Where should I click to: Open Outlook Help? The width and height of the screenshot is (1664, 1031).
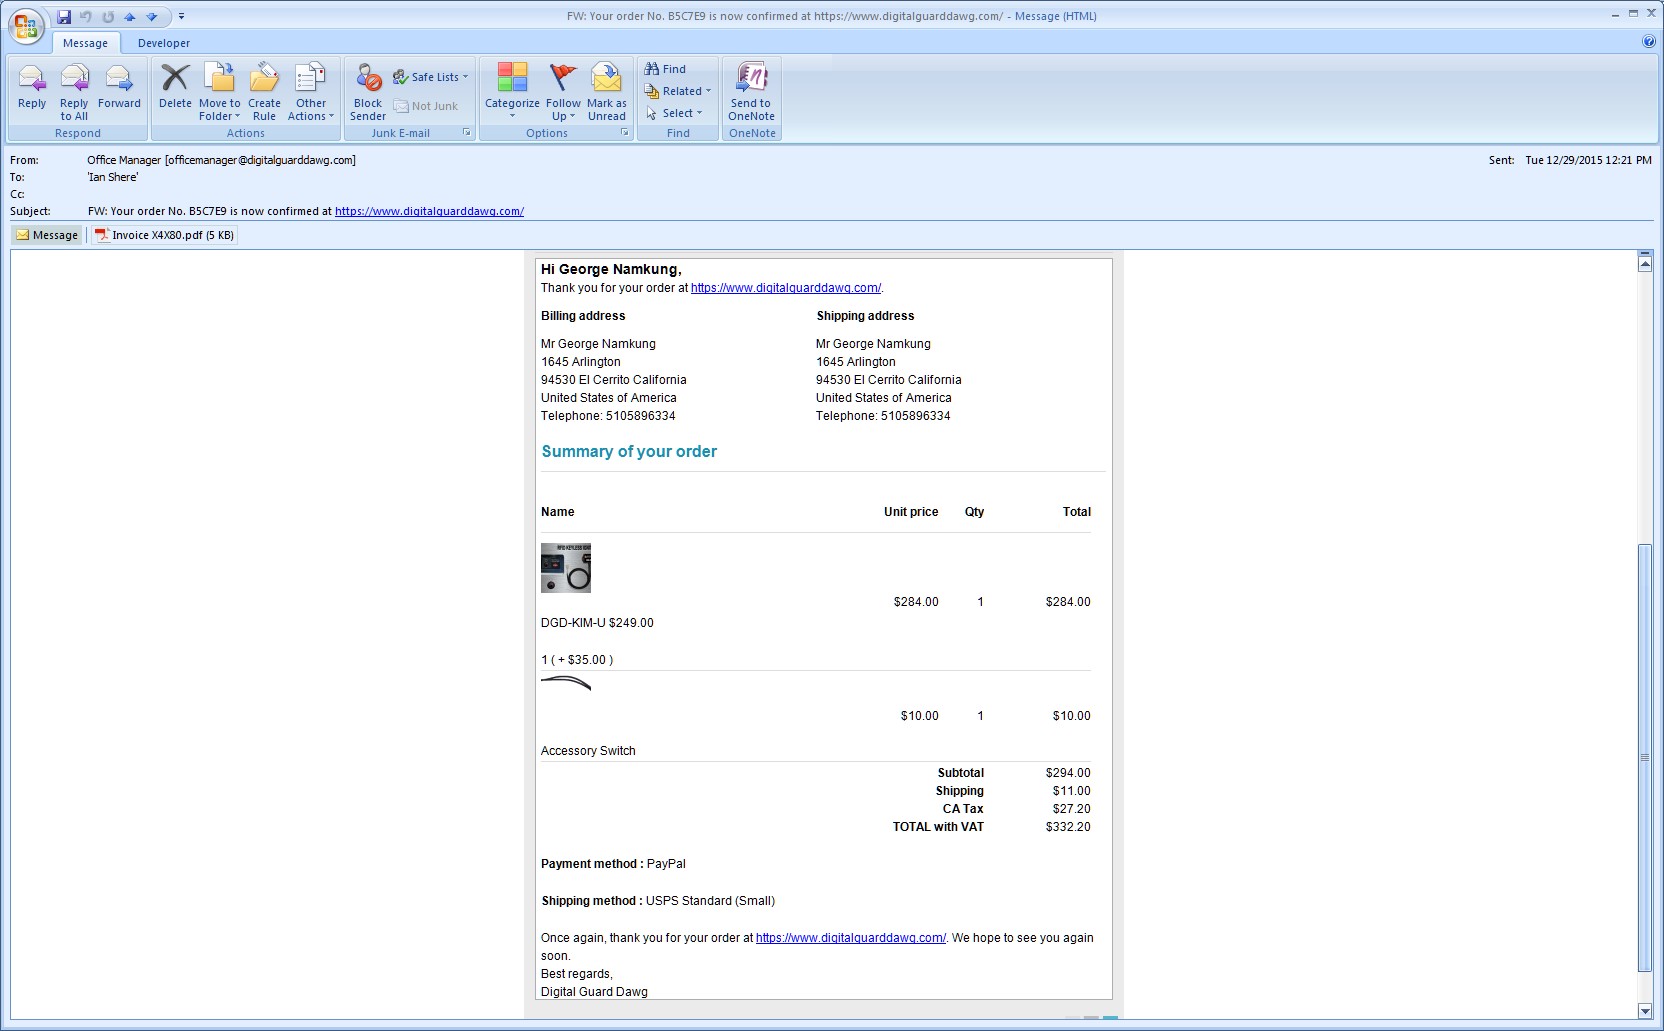(x=1648, y=42)
